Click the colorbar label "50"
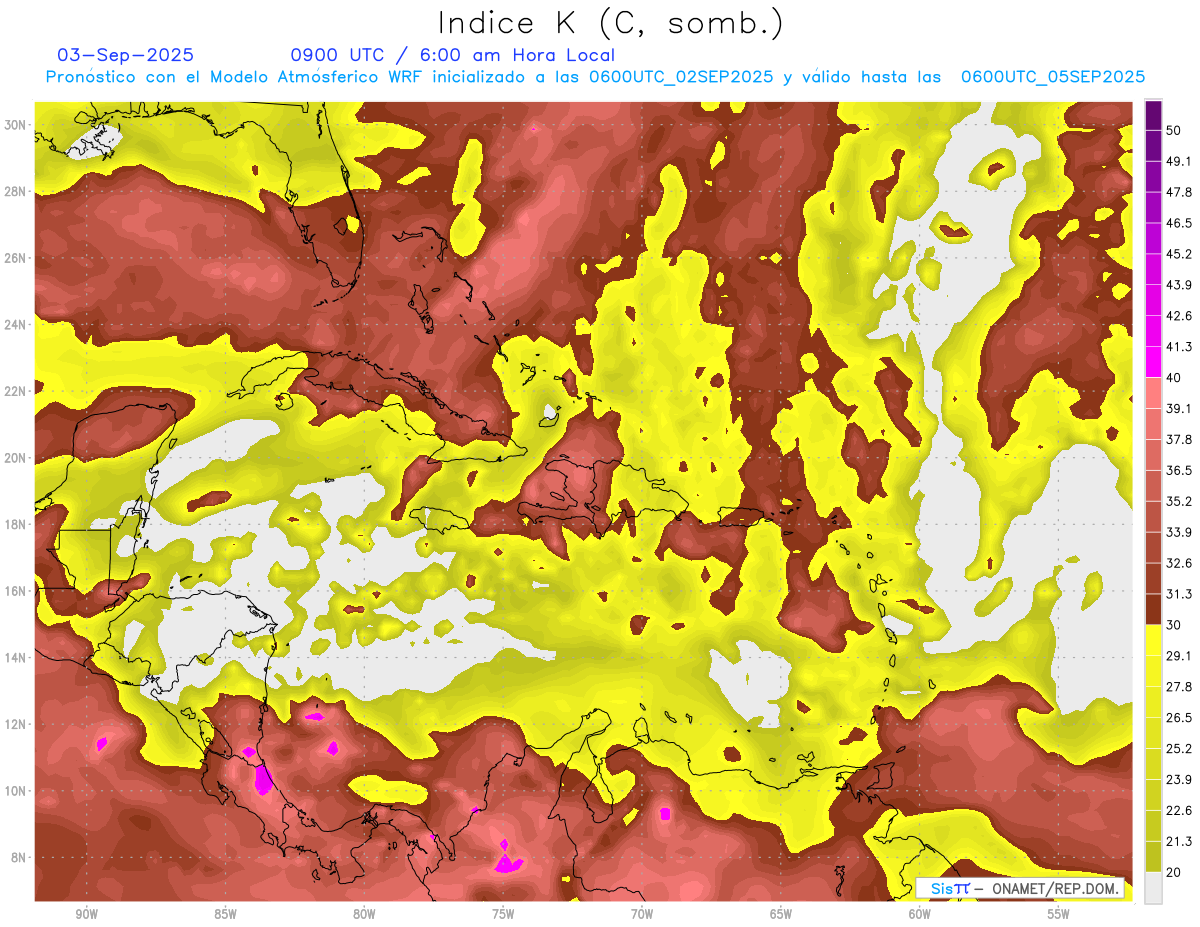The height and width of the screenshot is (927, 1200). coord(1174,130)
